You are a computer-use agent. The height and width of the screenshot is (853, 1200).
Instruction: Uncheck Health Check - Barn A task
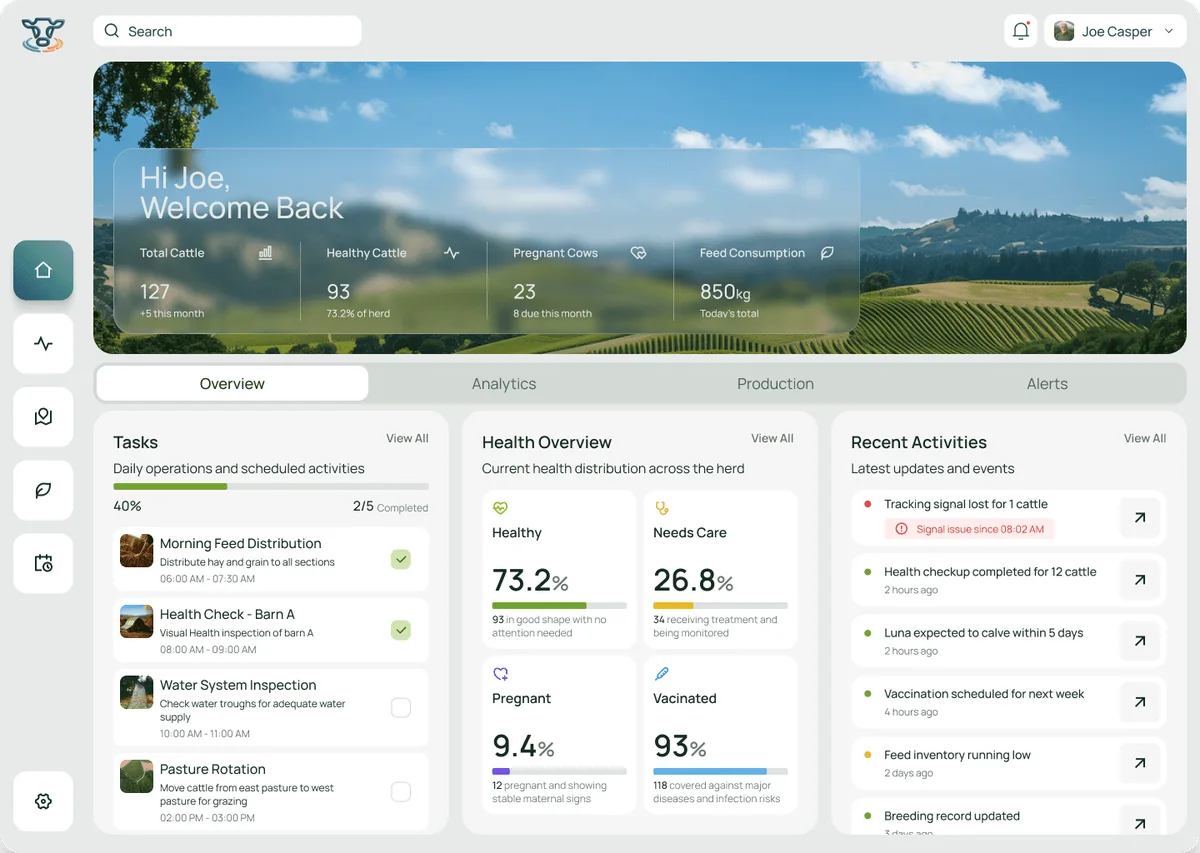[x=401, y=630]
